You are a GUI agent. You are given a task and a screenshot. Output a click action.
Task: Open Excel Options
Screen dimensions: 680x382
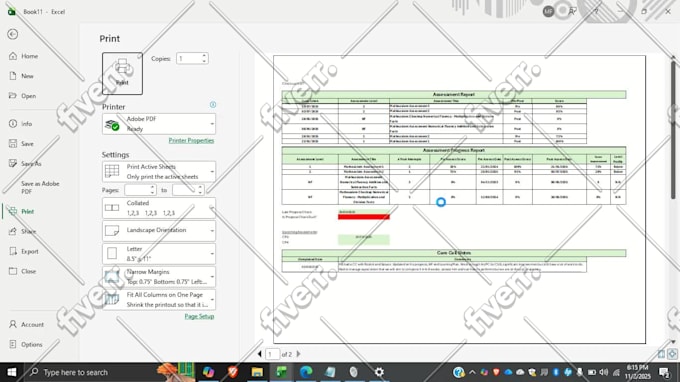point(26,344)
